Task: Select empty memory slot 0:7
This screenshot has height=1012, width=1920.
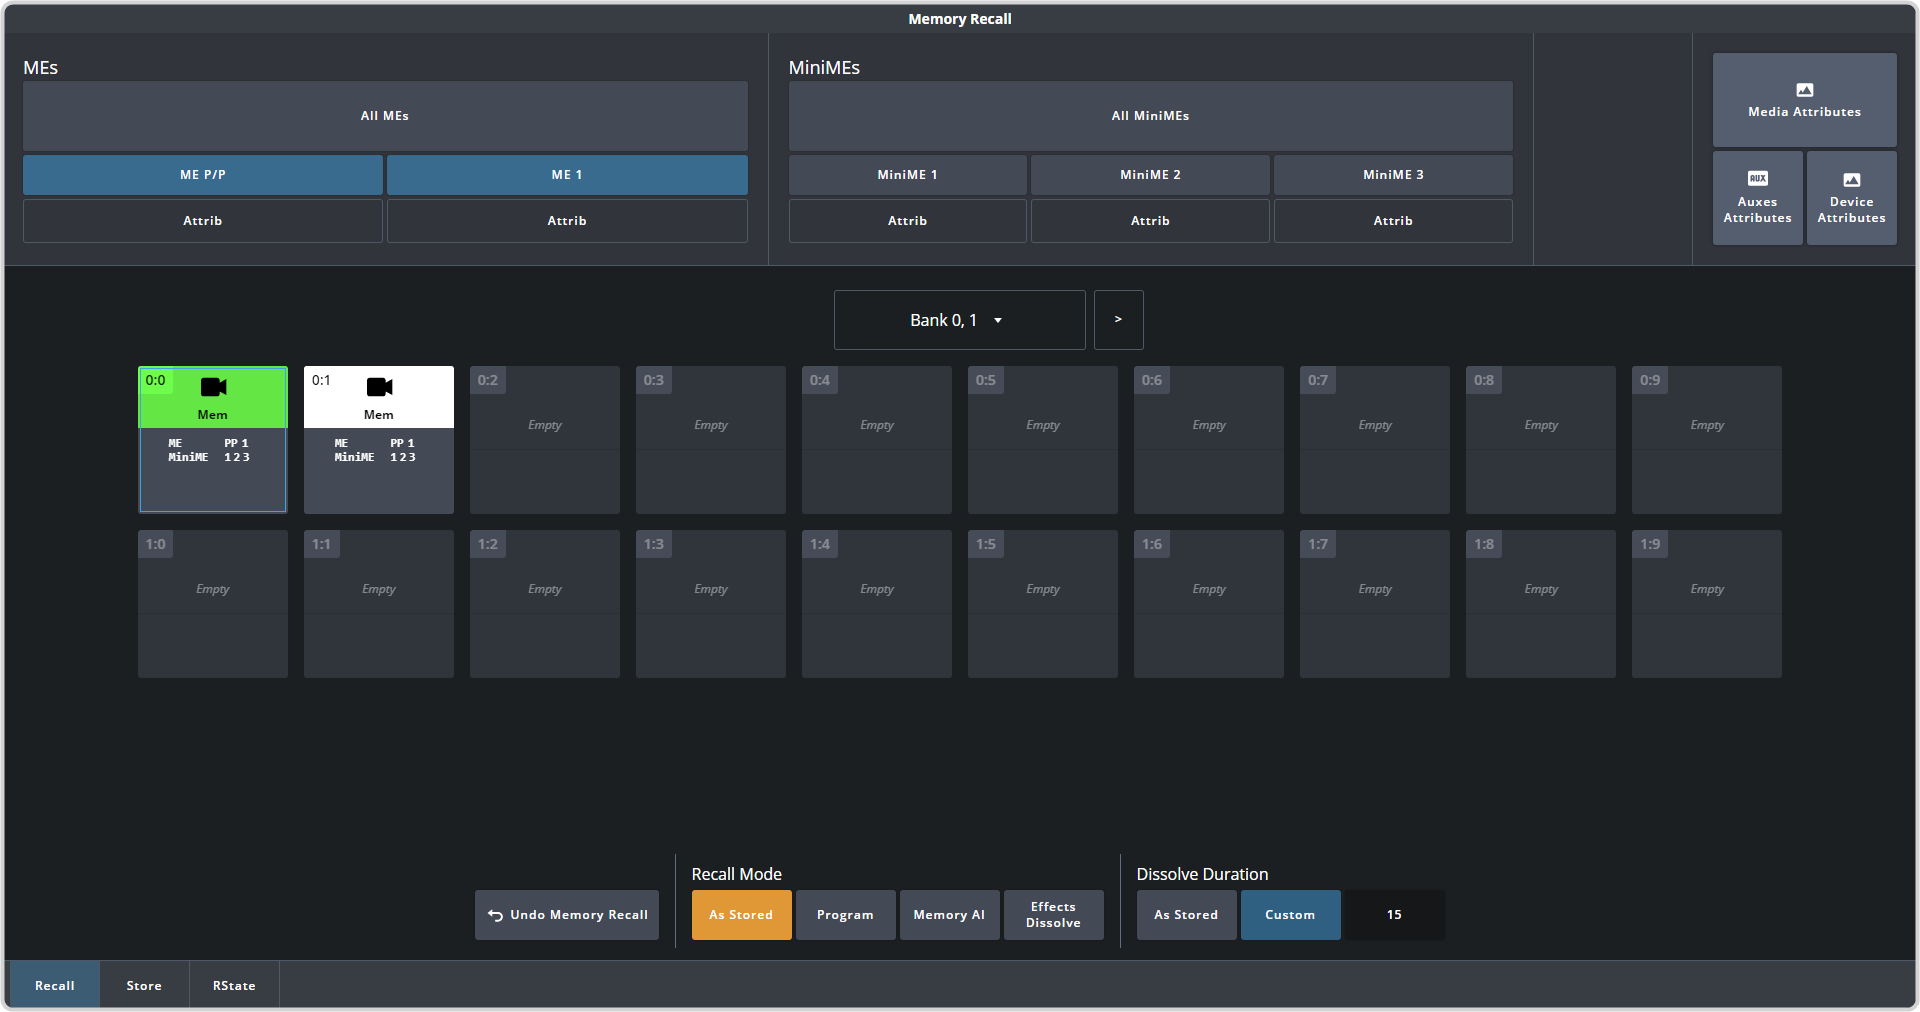Action: tap(1375, 440)
